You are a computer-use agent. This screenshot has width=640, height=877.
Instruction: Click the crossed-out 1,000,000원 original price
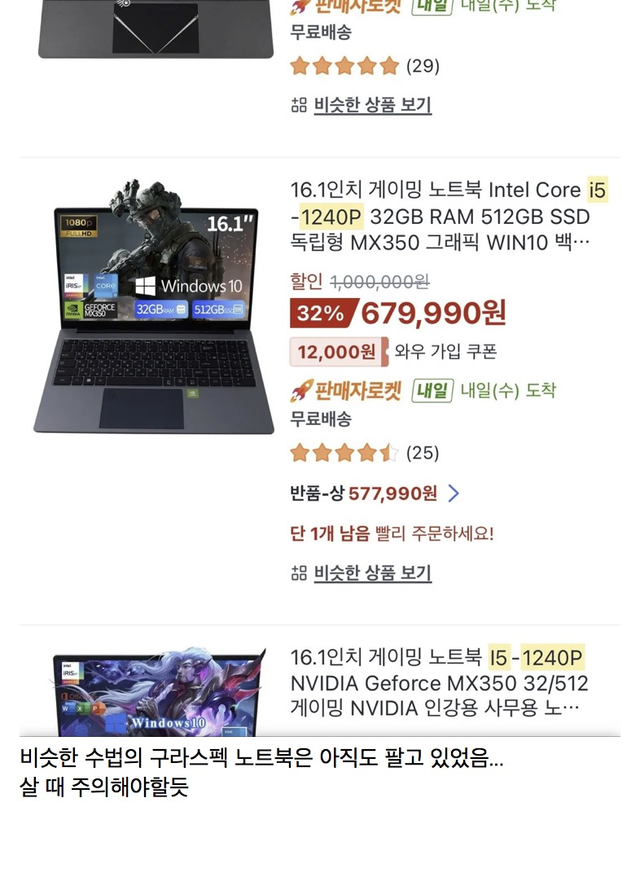point(379,281)
